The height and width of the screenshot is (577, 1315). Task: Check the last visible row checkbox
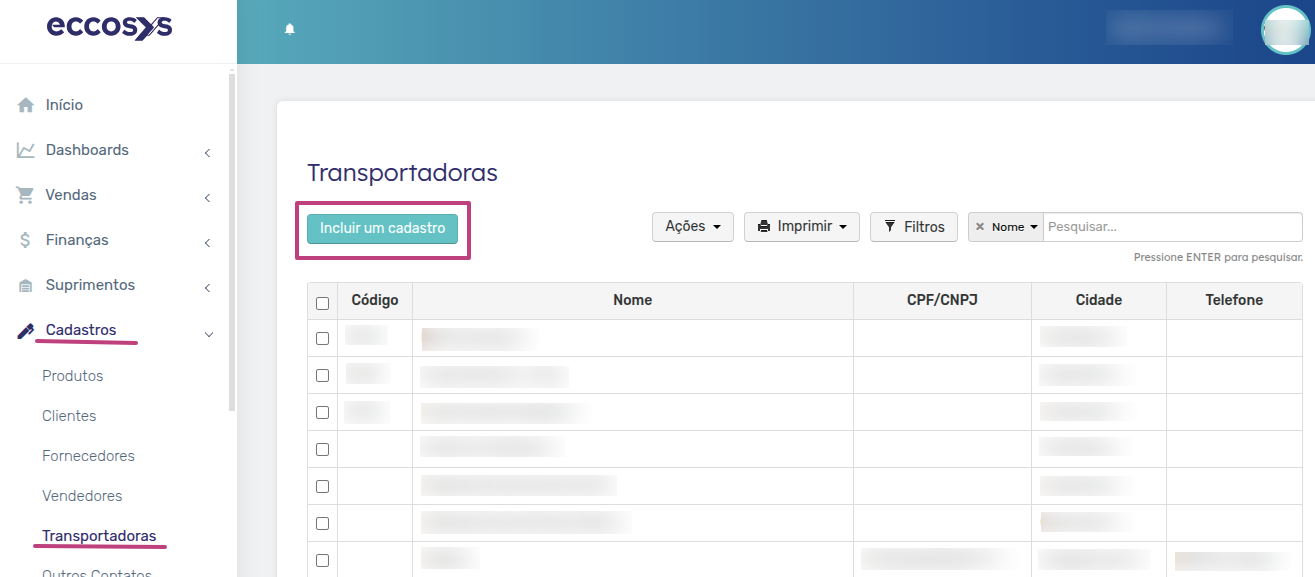(x=322, y=560)
